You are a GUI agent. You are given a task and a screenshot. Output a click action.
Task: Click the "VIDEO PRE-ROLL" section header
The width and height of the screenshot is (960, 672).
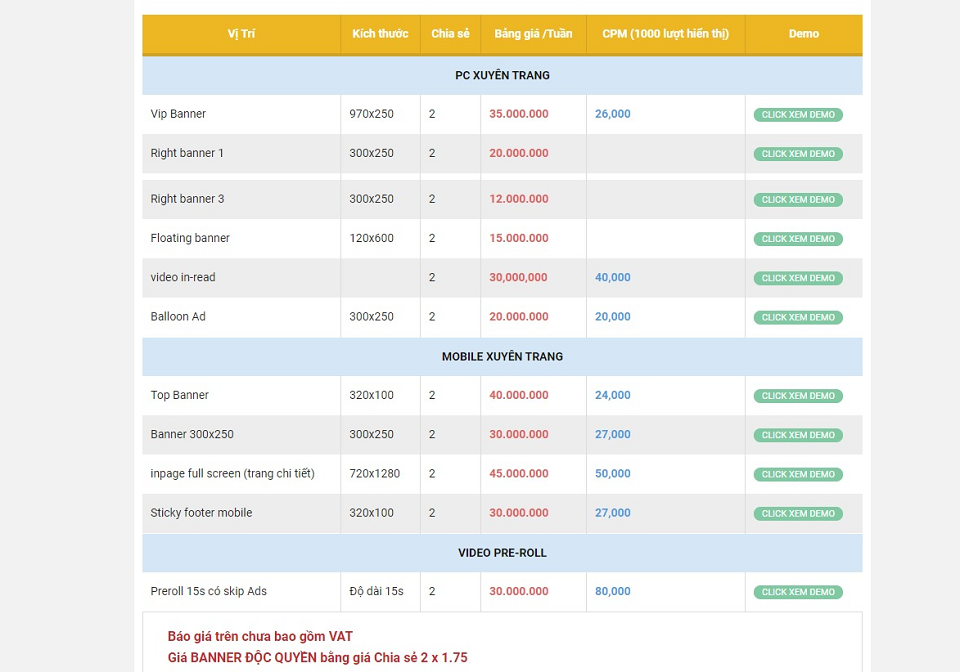pyautogui.click(x=502, y=553)
